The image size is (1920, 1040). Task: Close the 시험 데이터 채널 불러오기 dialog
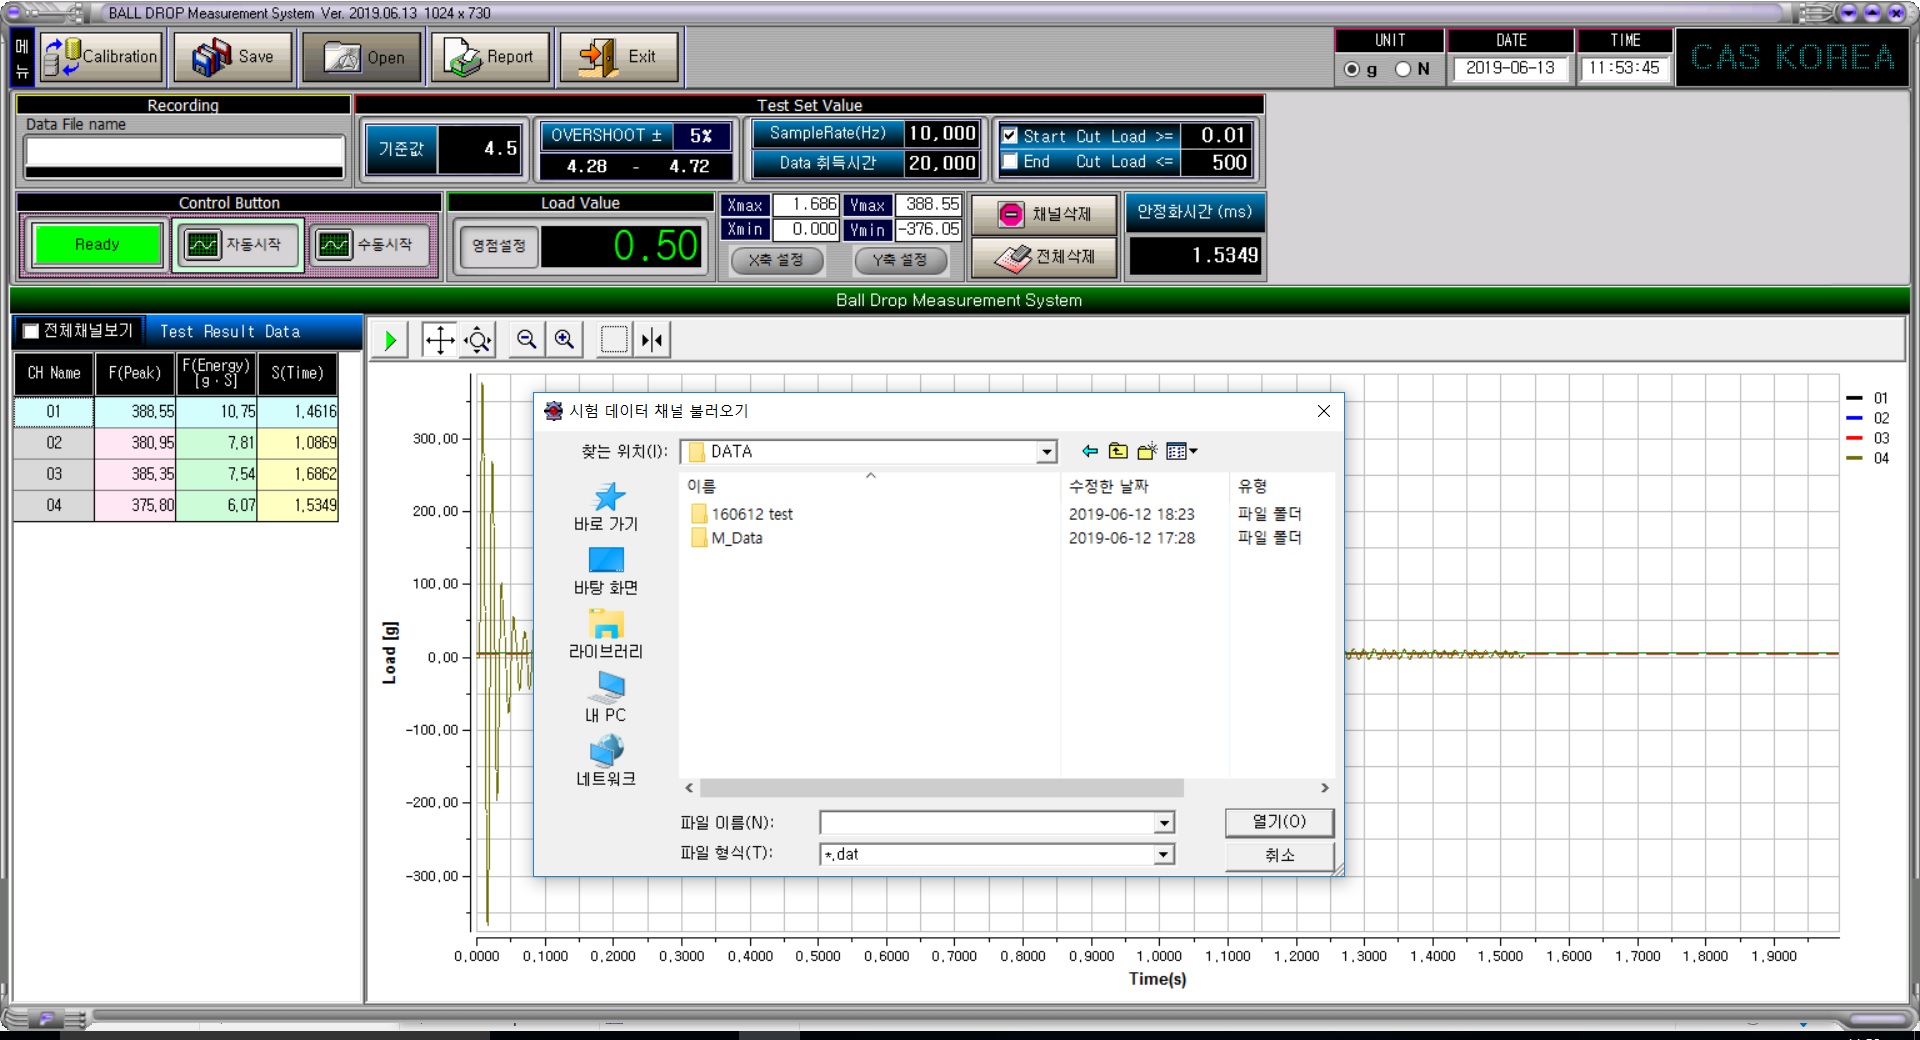pos(1323,412)
